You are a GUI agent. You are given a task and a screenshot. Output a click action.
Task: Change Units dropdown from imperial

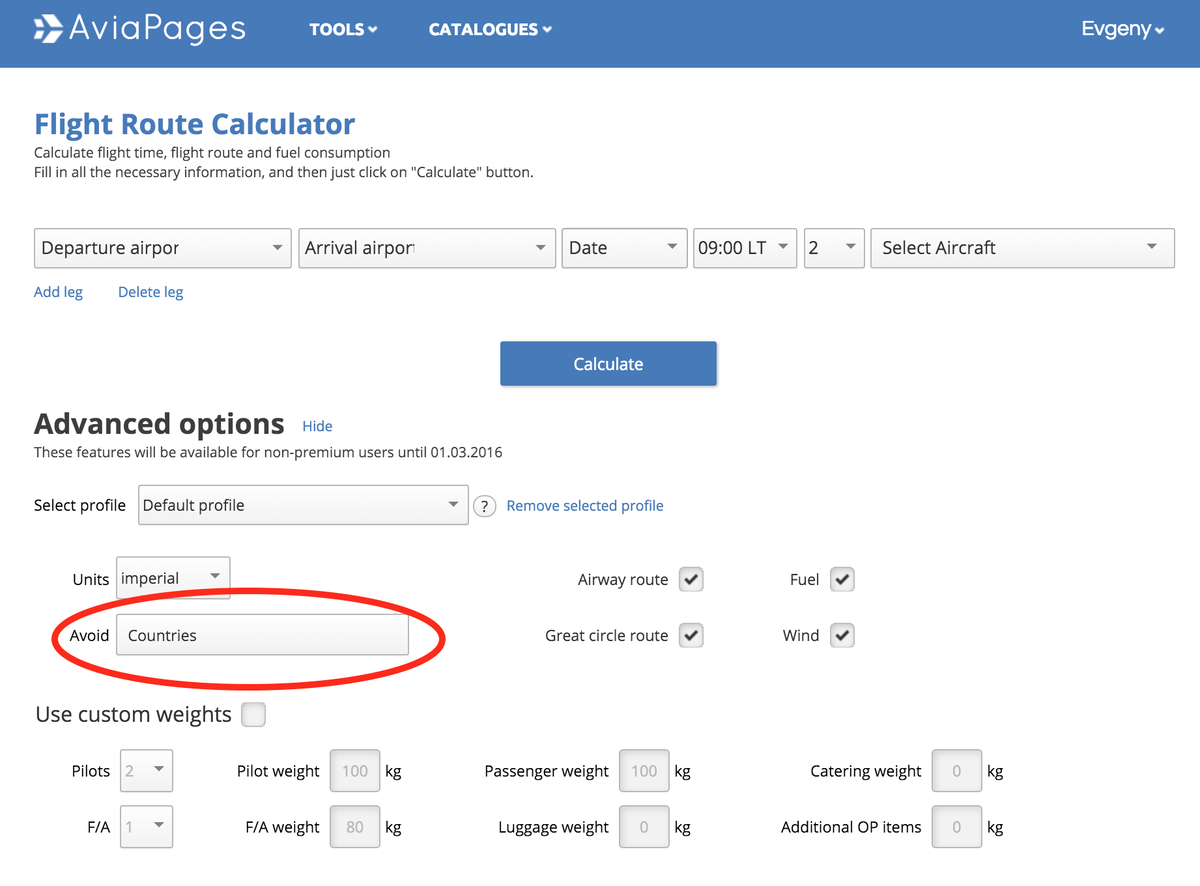tap(173, 578)
